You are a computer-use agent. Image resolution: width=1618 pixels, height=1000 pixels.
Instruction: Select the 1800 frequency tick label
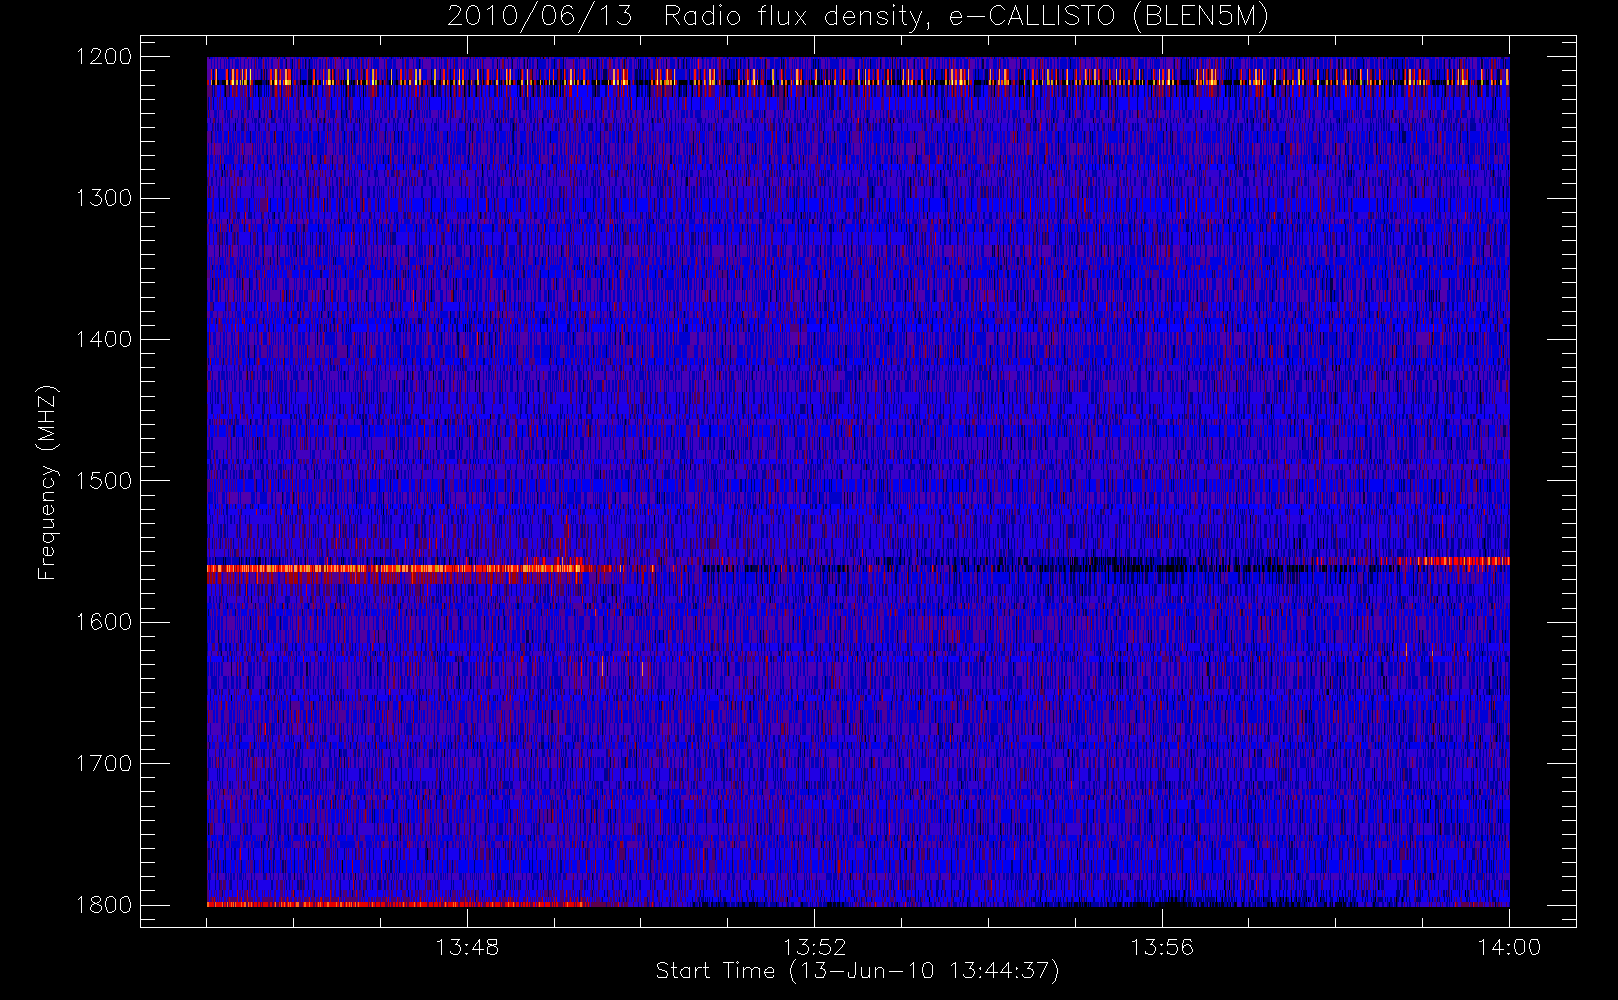coord(104,905)
